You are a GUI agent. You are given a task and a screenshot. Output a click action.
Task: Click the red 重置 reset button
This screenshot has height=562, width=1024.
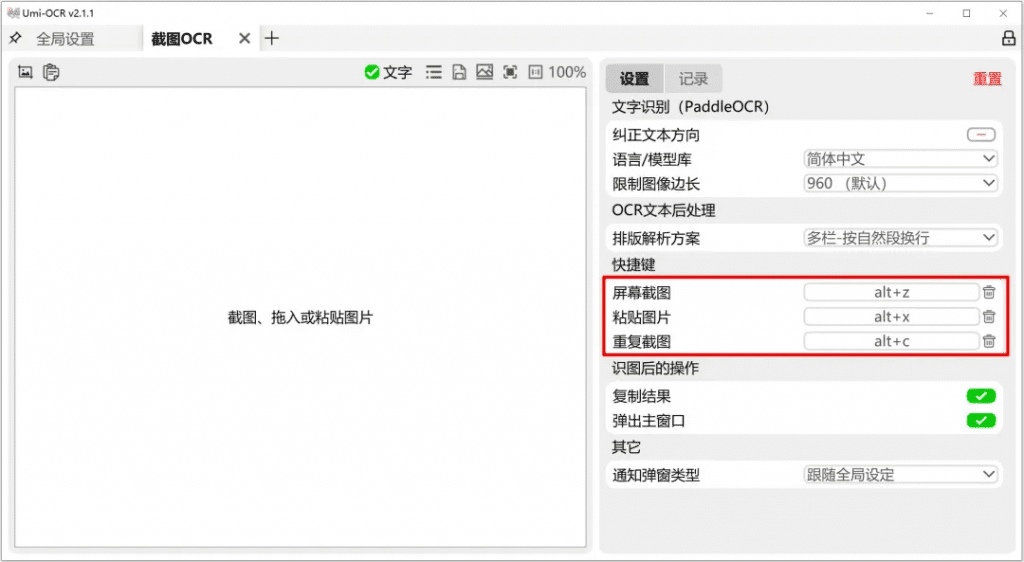(986, 79)
